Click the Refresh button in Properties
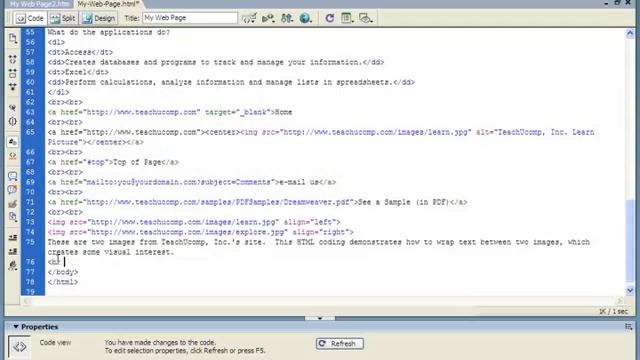This screenshot has width=640, height=360. [340, 344]
